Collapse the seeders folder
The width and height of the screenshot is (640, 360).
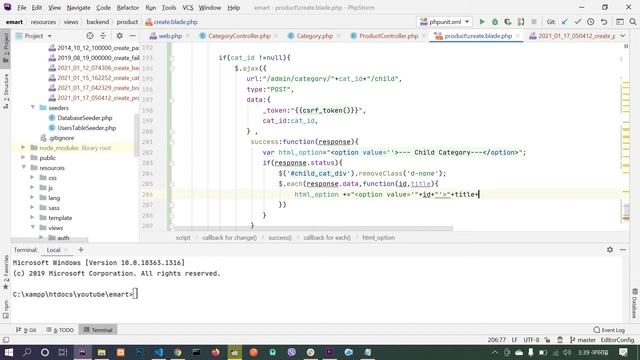(33, 107)
